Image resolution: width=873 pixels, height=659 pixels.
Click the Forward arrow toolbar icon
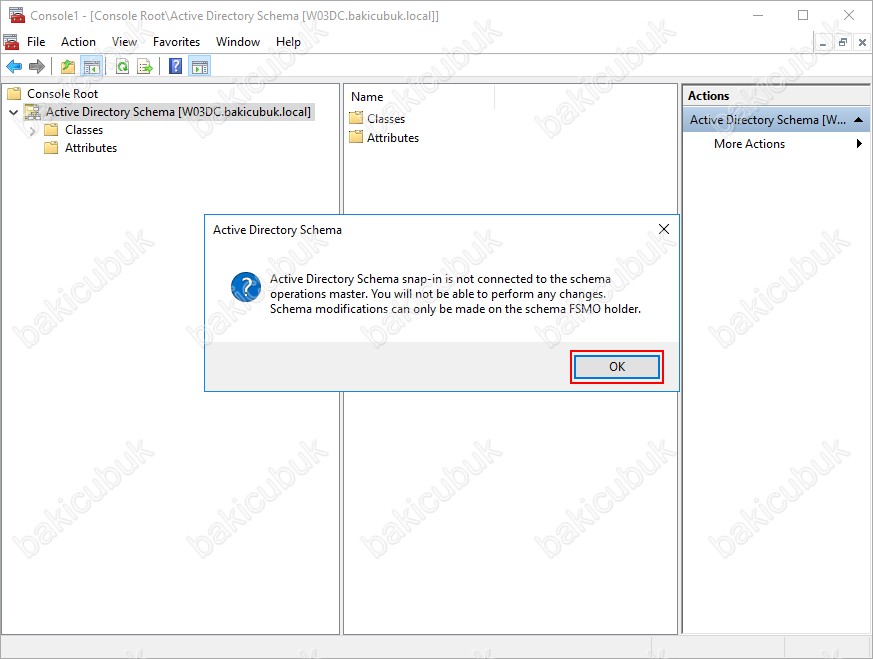pos(37,67)
